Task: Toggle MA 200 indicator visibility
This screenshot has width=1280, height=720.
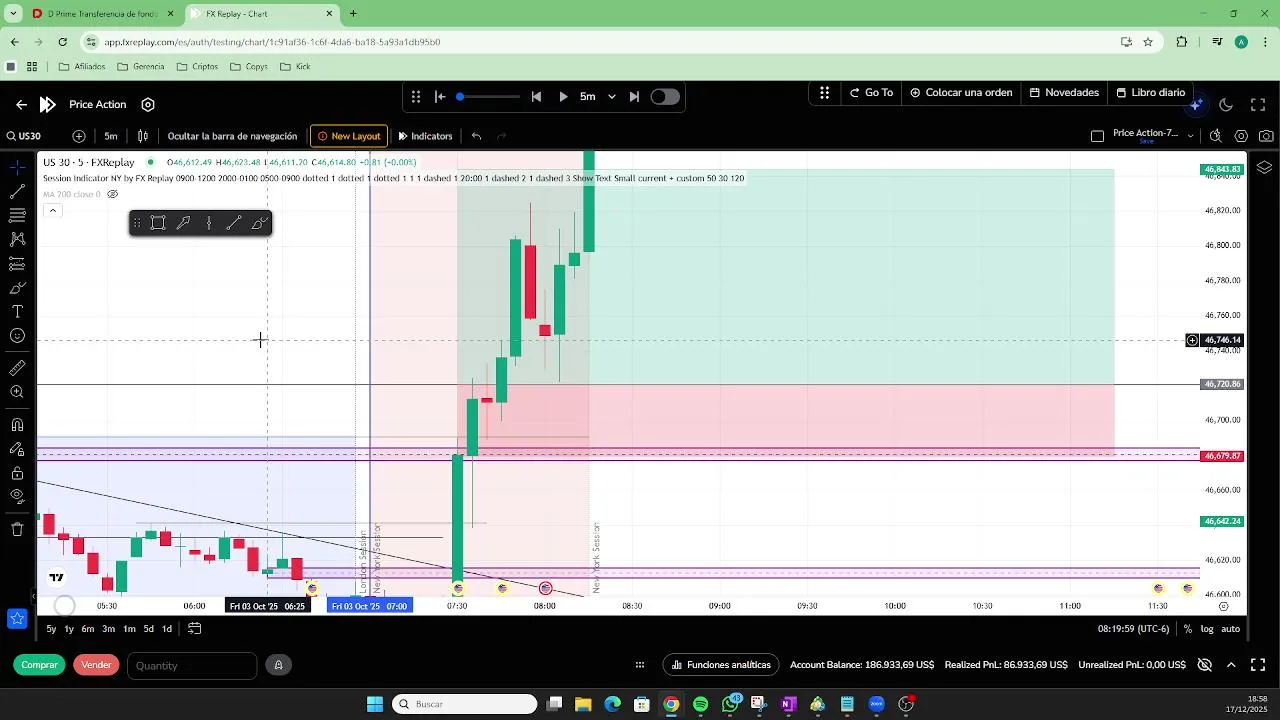Action: [x=112, y=194]
